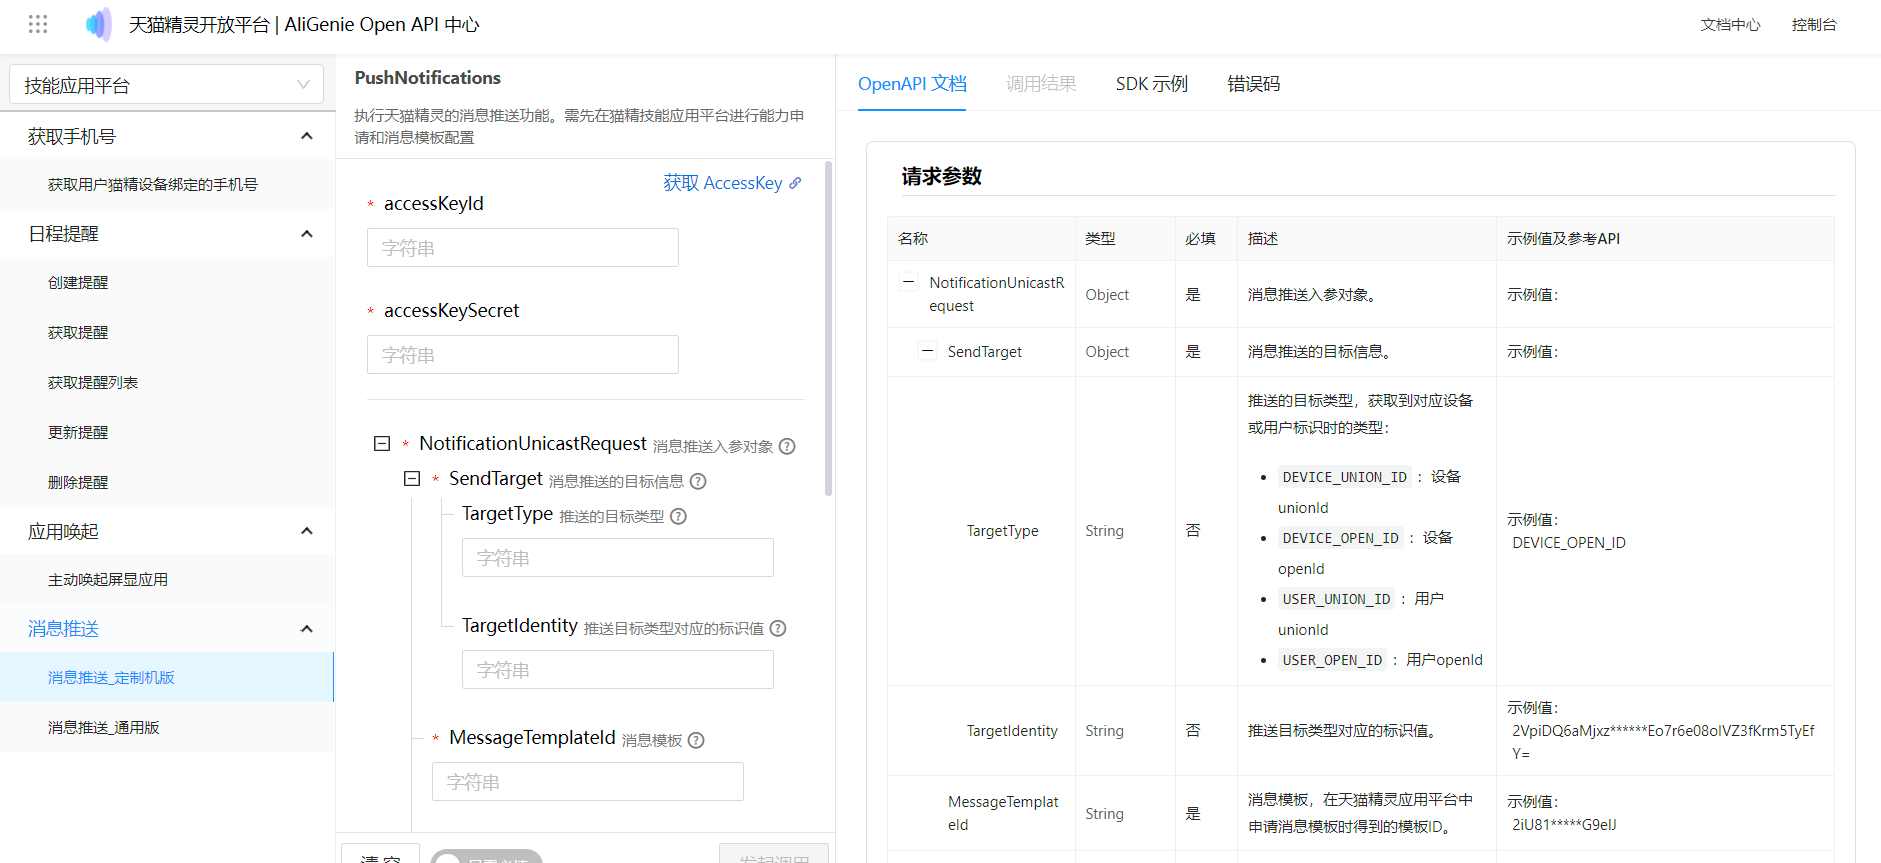The width and height of the screenshot is (1881, 863).
Task: Select 获取提醒列表 in sidebar
Action: [x=167, y=382]
